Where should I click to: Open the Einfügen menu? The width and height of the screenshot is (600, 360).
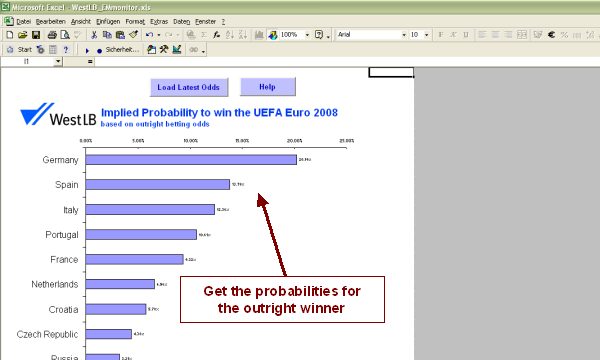pos(108,21)
